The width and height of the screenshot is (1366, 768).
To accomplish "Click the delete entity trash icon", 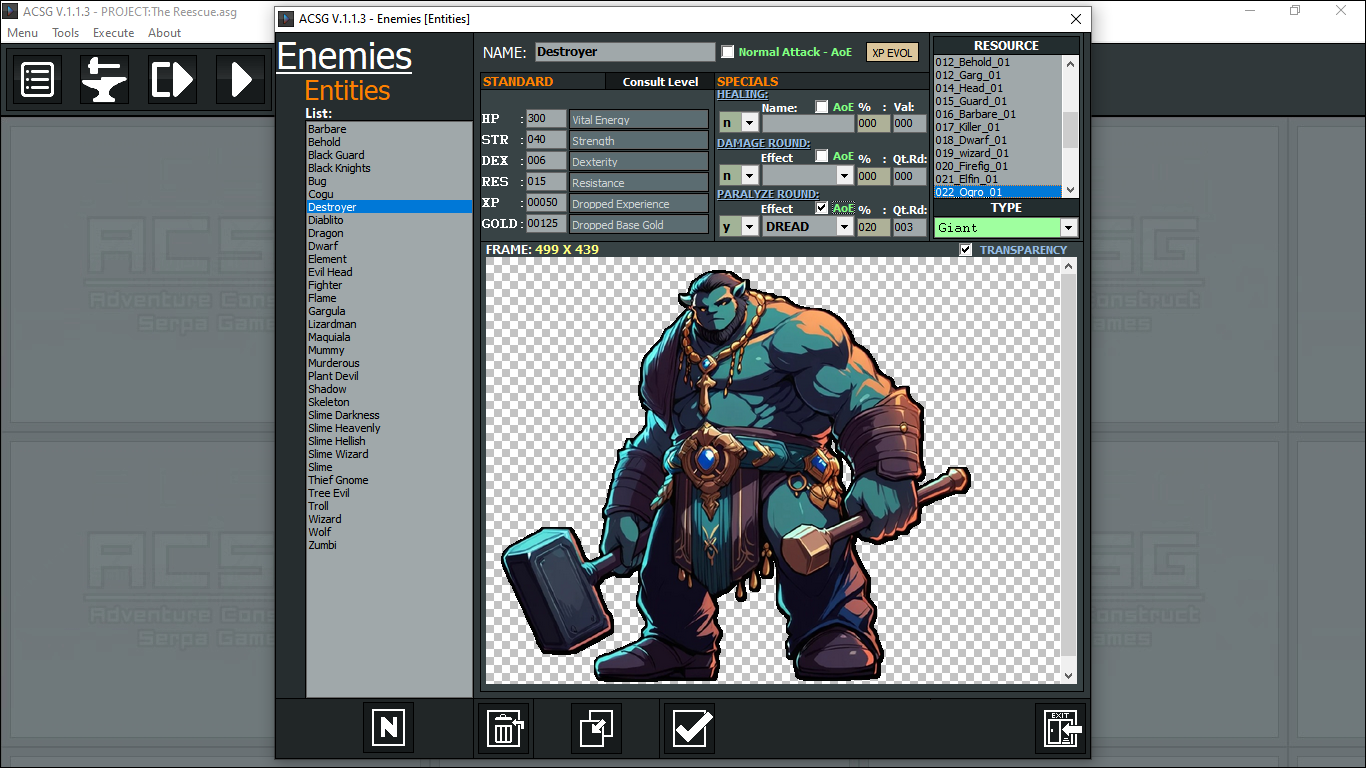I will point(503,728).
